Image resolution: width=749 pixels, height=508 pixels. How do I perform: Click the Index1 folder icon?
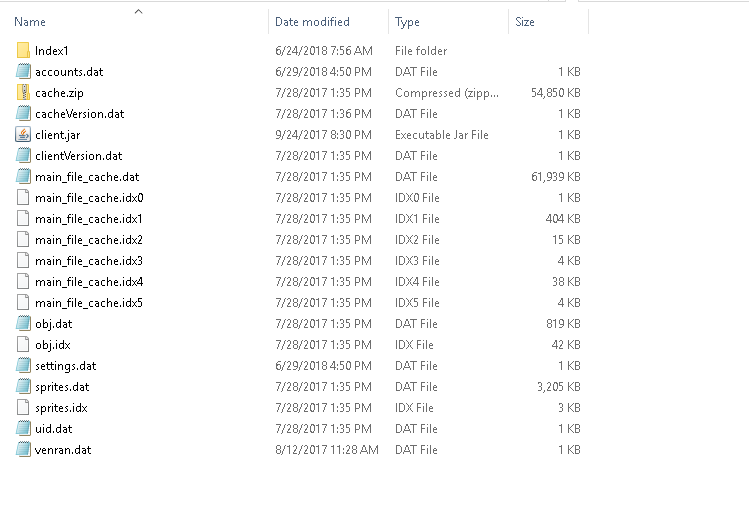24,50
